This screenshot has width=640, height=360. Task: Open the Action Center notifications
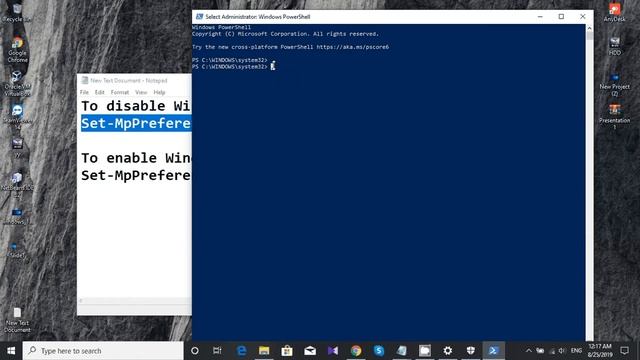click(624, 351)
